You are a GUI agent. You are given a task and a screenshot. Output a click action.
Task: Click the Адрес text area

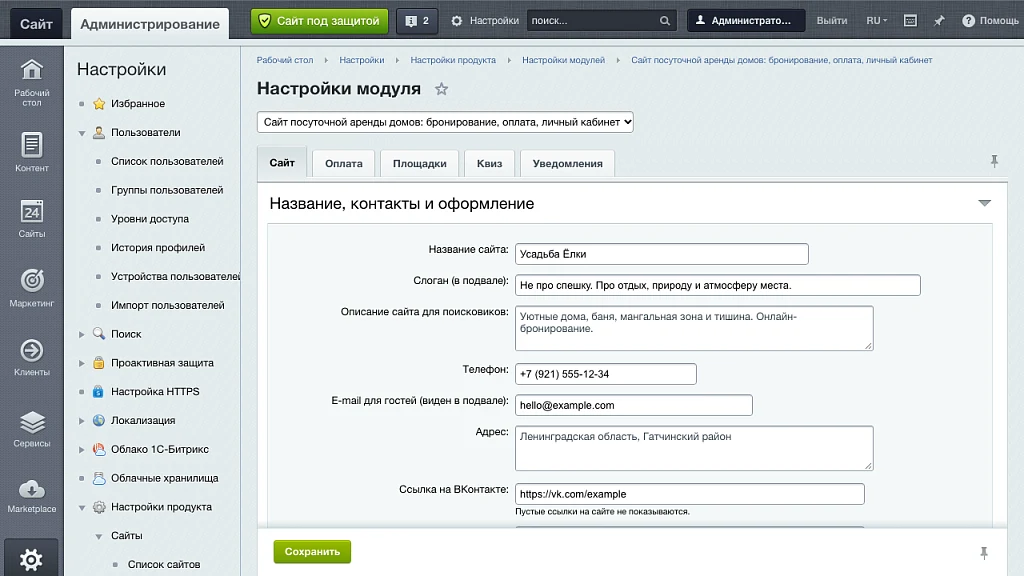coord(694,448)
